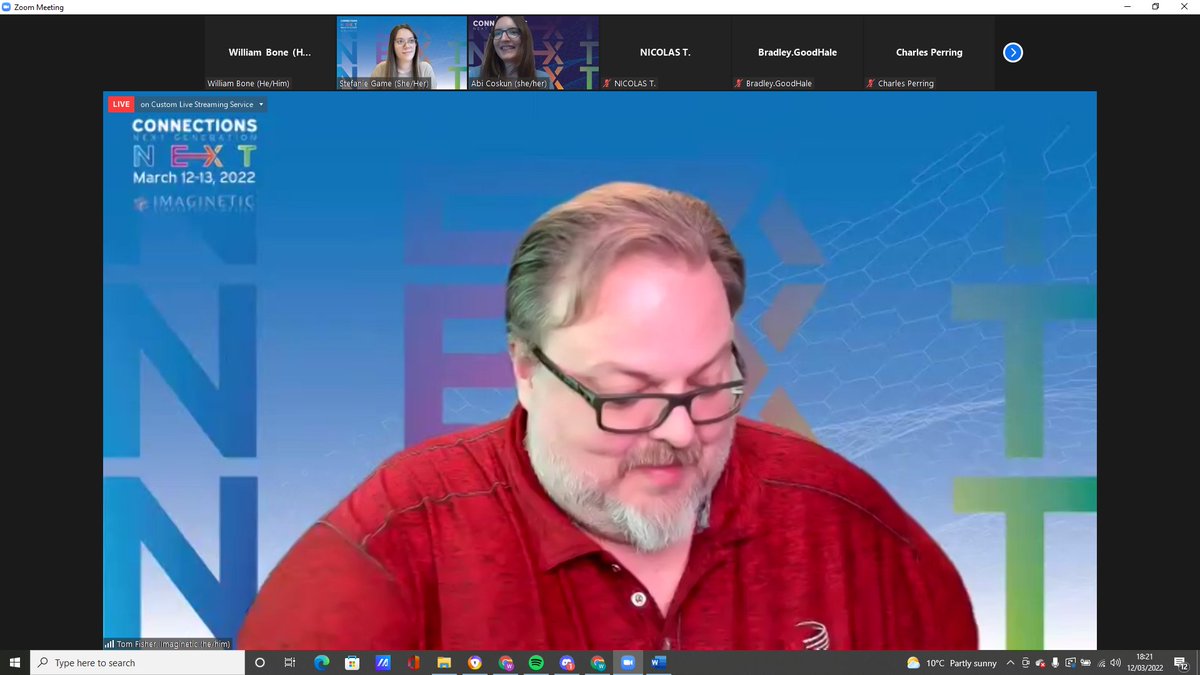Click the muted microphone icon beside Bradley.GoodHale
The height and width of the screenshot is (675, 1200).
tap(740, 84)
